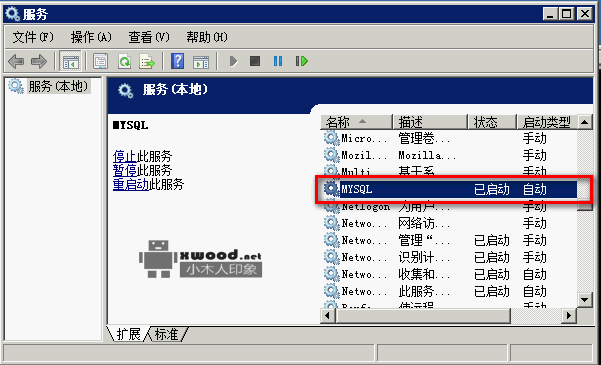This screenshot has height=365, width=601.
Task: Switch to the 标准 tab
Action: click(x=166, y=334)
